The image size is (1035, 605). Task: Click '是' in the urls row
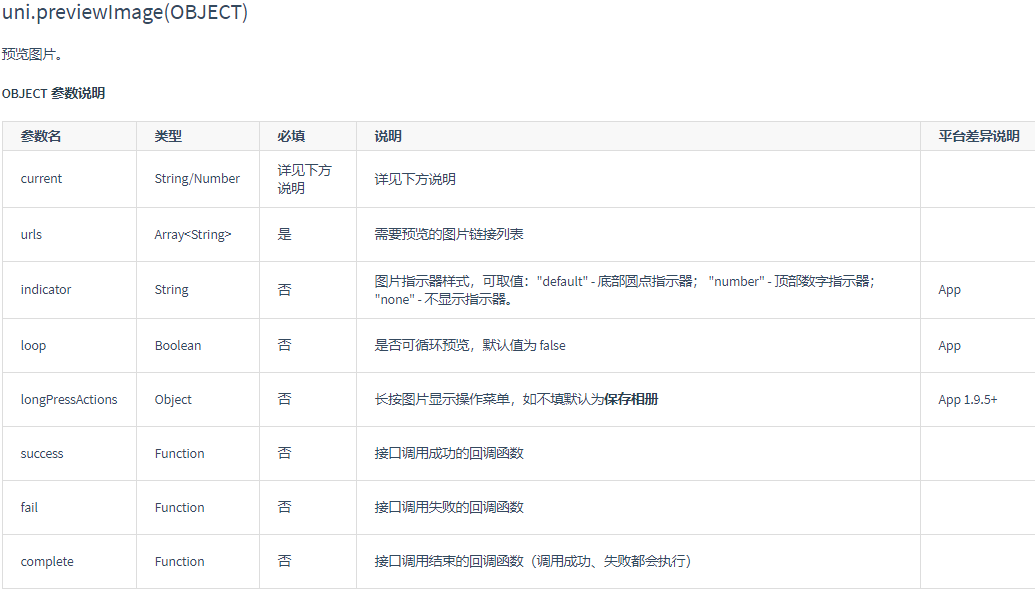coord(284,234)
